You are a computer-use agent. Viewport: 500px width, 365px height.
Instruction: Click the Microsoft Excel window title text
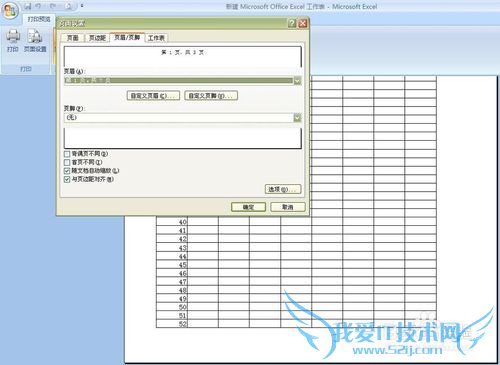(x=301, y=6)
